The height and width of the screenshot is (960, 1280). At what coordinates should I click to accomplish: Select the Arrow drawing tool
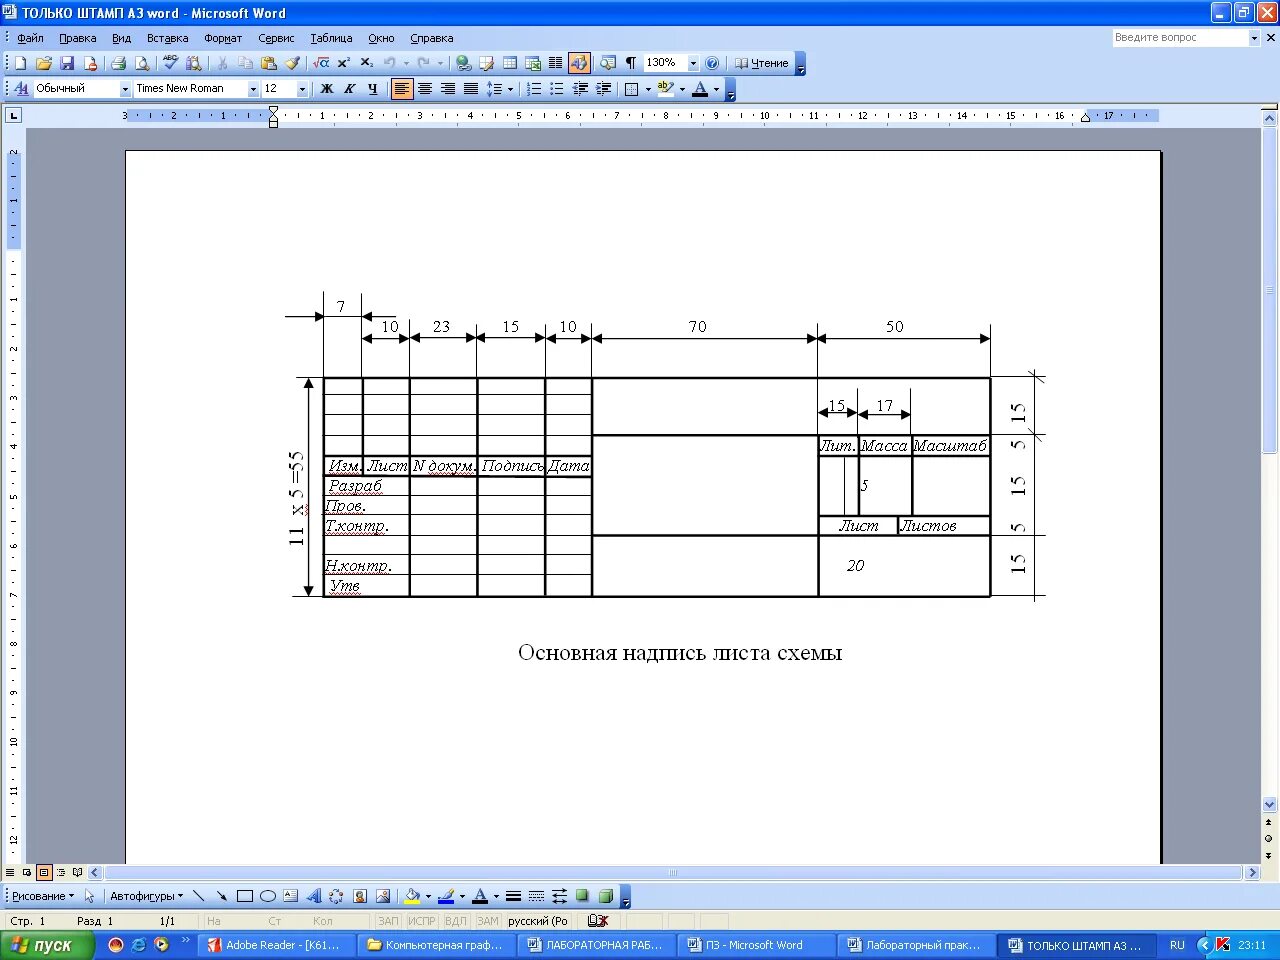pos(221,896)
